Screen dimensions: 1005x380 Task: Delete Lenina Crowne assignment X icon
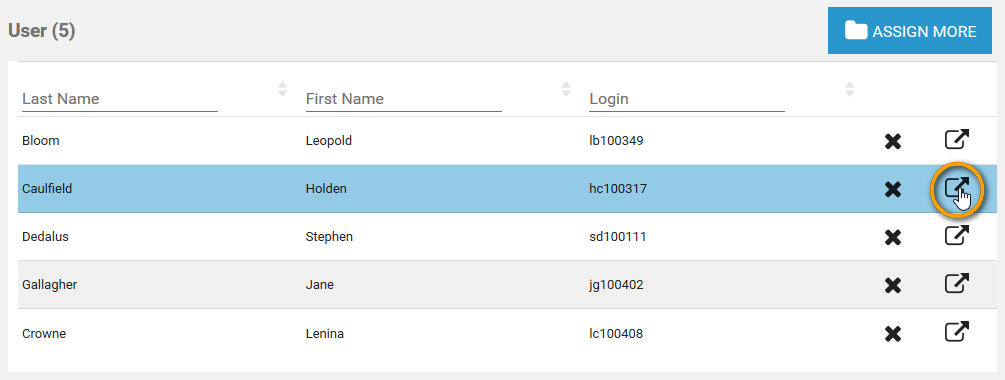click(x=892, y=334)
